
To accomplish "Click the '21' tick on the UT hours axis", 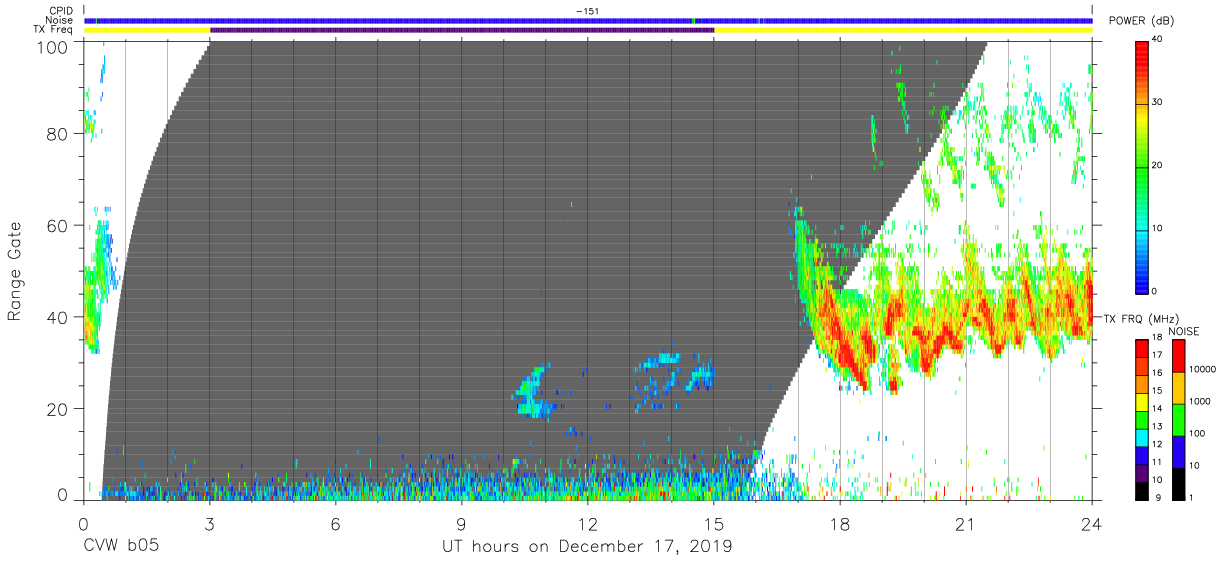I will tap(966, 523).
